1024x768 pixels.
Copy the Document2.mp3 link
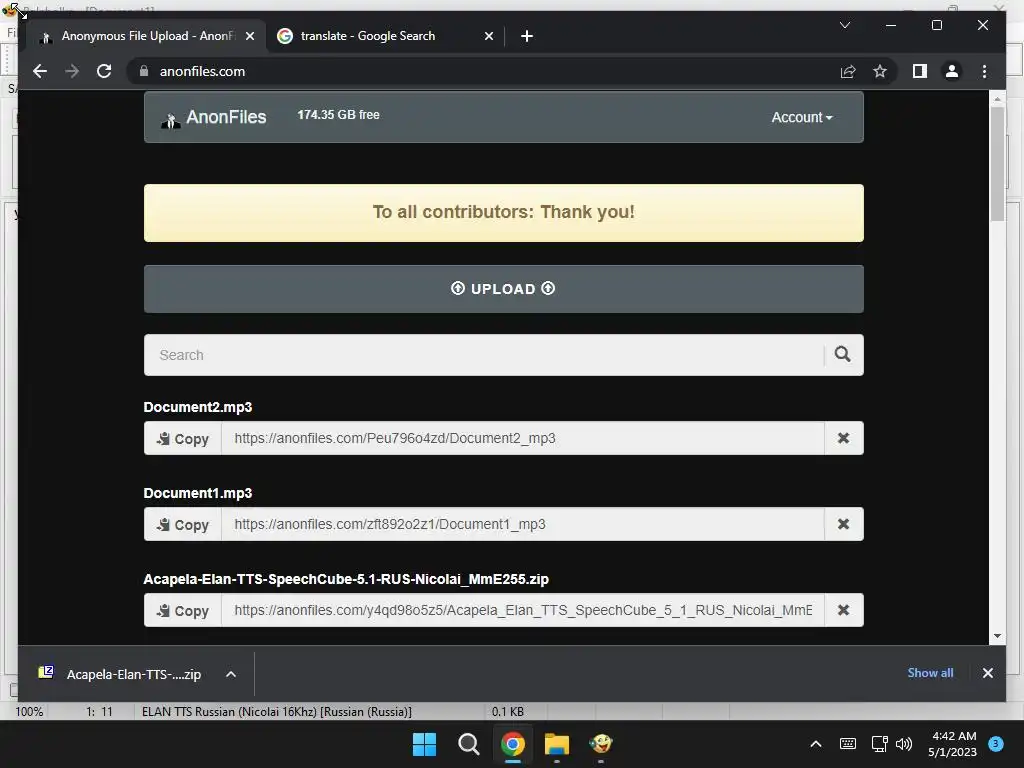coord(183,438)
